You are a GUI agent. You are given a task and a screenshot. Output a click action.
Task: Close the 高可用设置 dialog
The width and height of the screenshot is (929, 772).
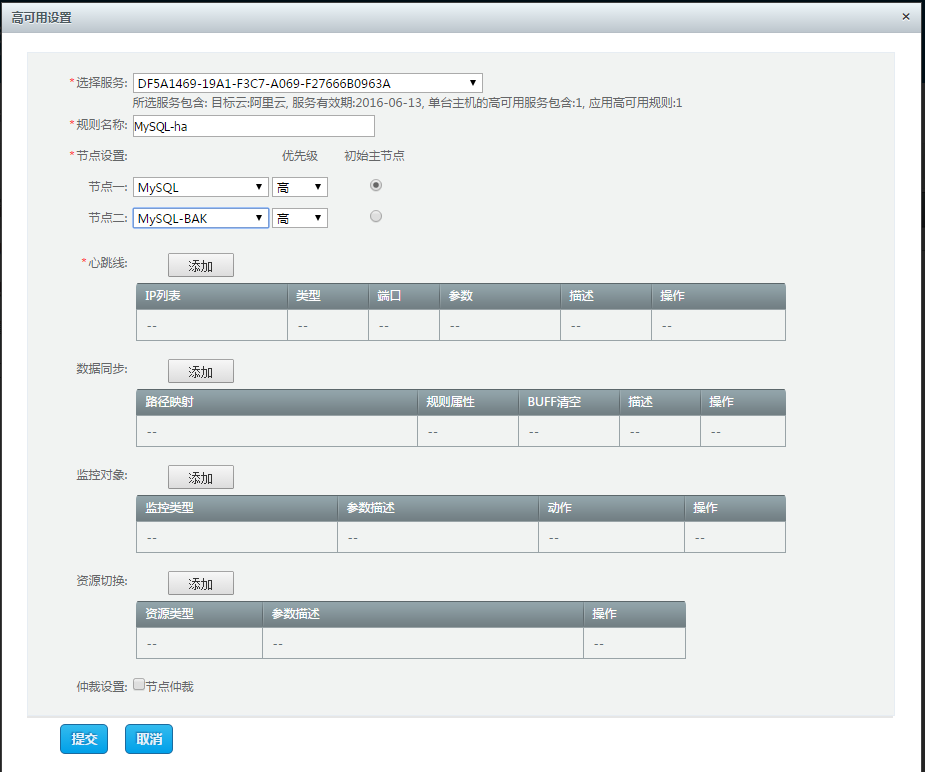coord(905,17)
